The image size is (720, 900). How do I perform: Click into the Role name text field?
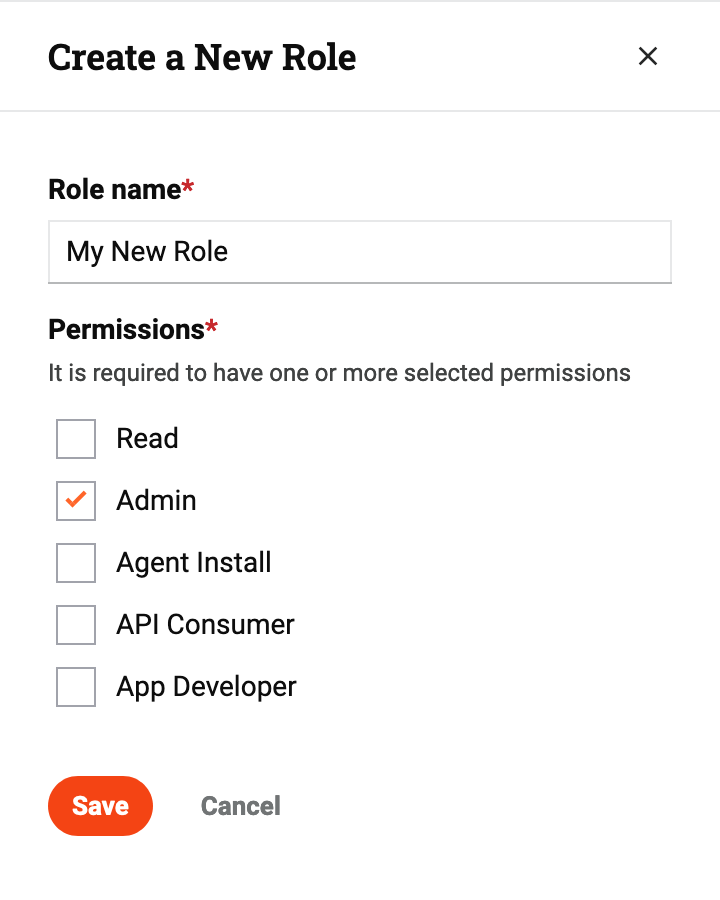[360, 251]
